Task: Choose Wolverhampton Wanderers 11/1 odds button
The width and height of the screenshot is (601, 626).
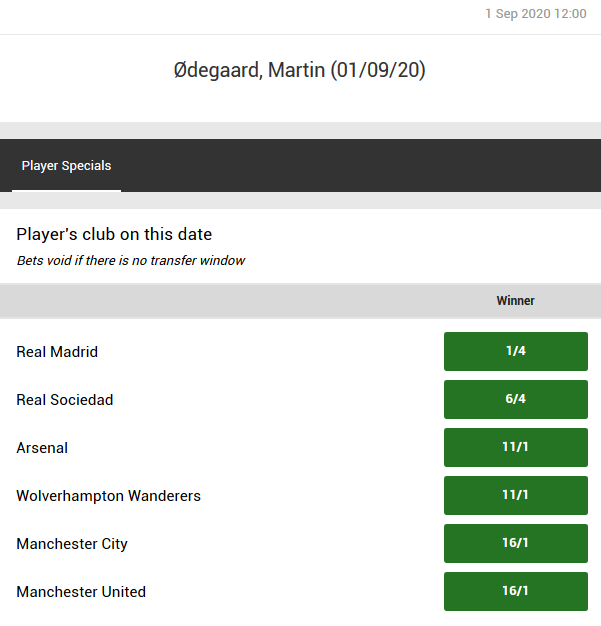Action: click(x=516, y=495)
